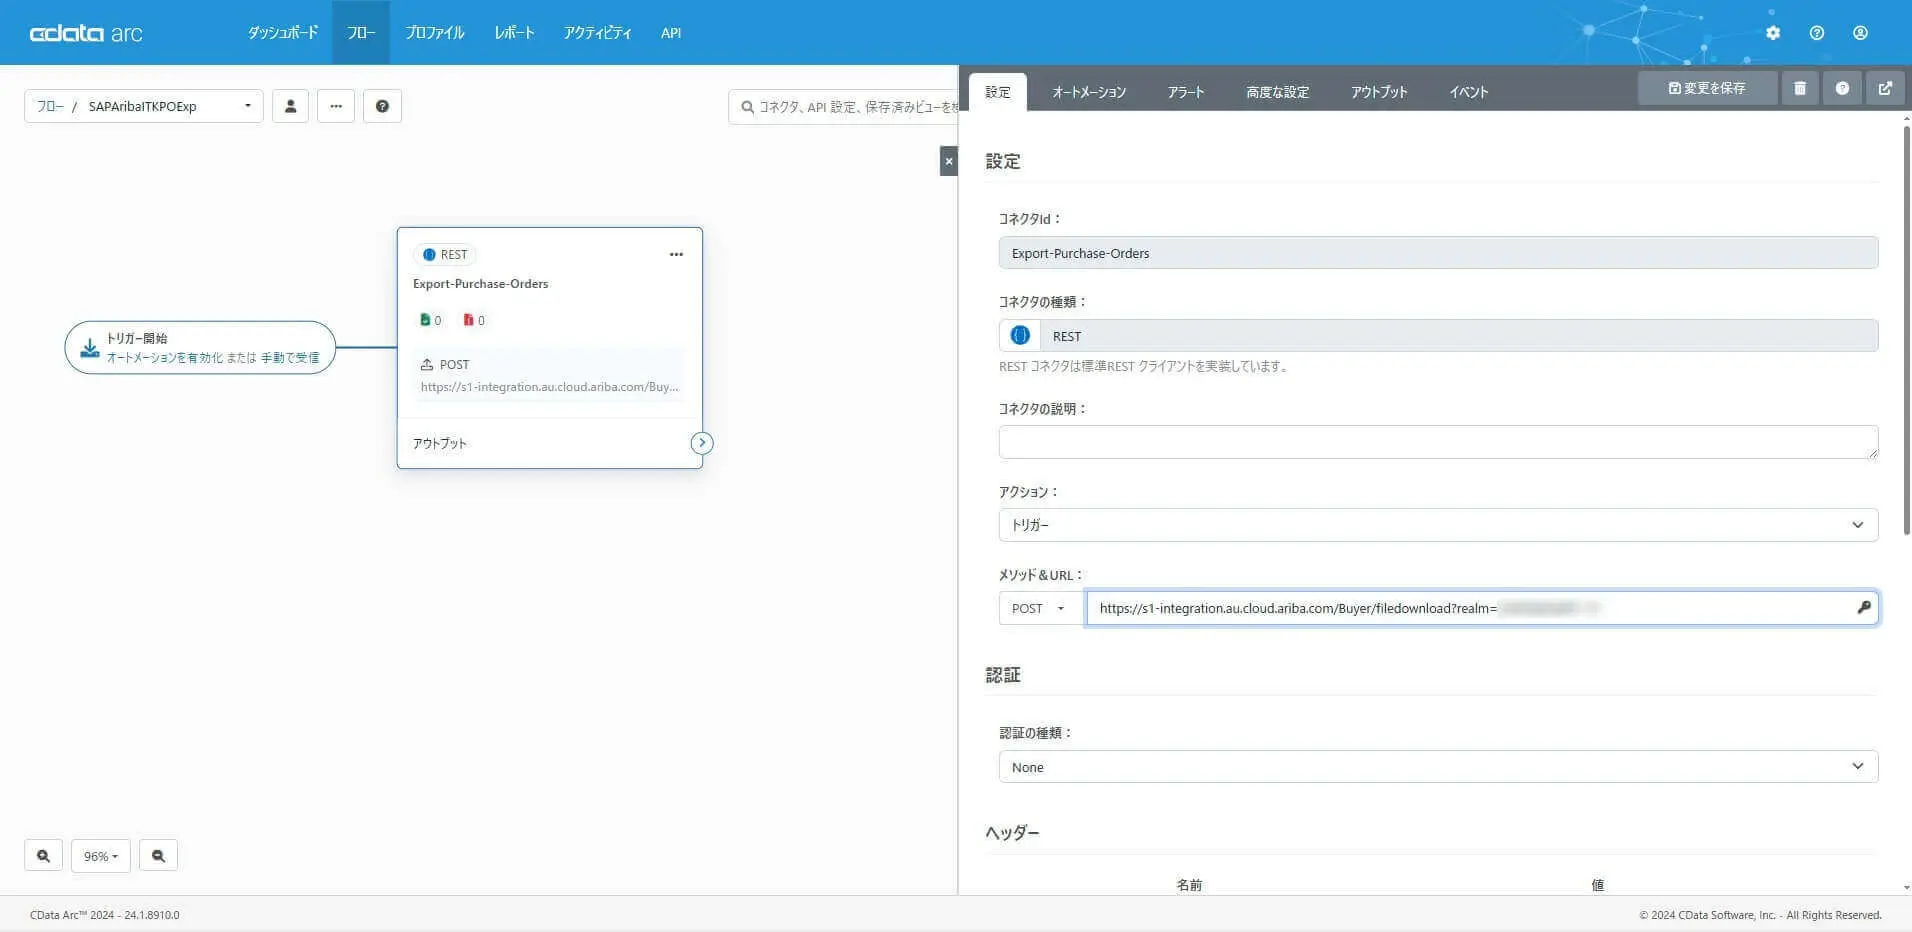This screenshot has width=1912, height=932.
Task: Open the panel help question icon
Action: [x=1842, y=88]
